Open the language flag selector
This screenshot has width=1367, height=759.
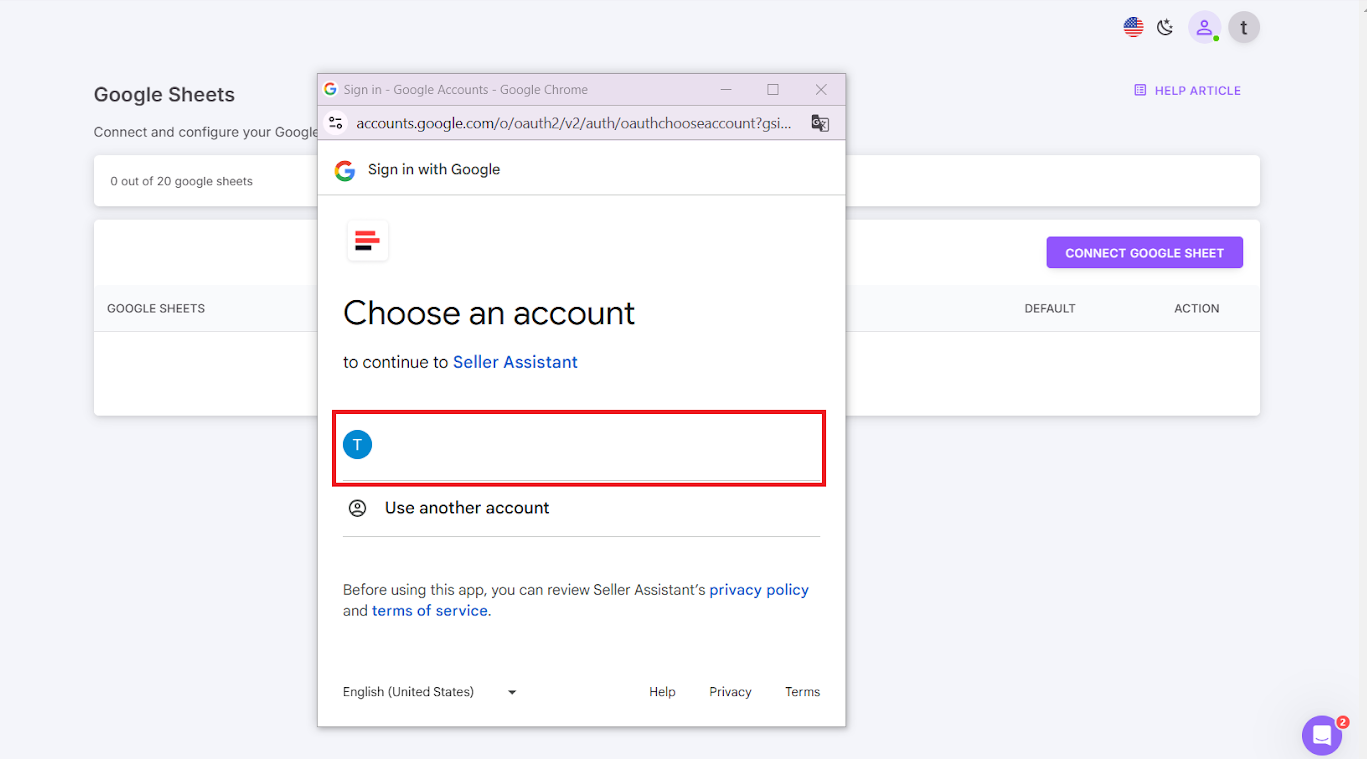(1132, 26)
